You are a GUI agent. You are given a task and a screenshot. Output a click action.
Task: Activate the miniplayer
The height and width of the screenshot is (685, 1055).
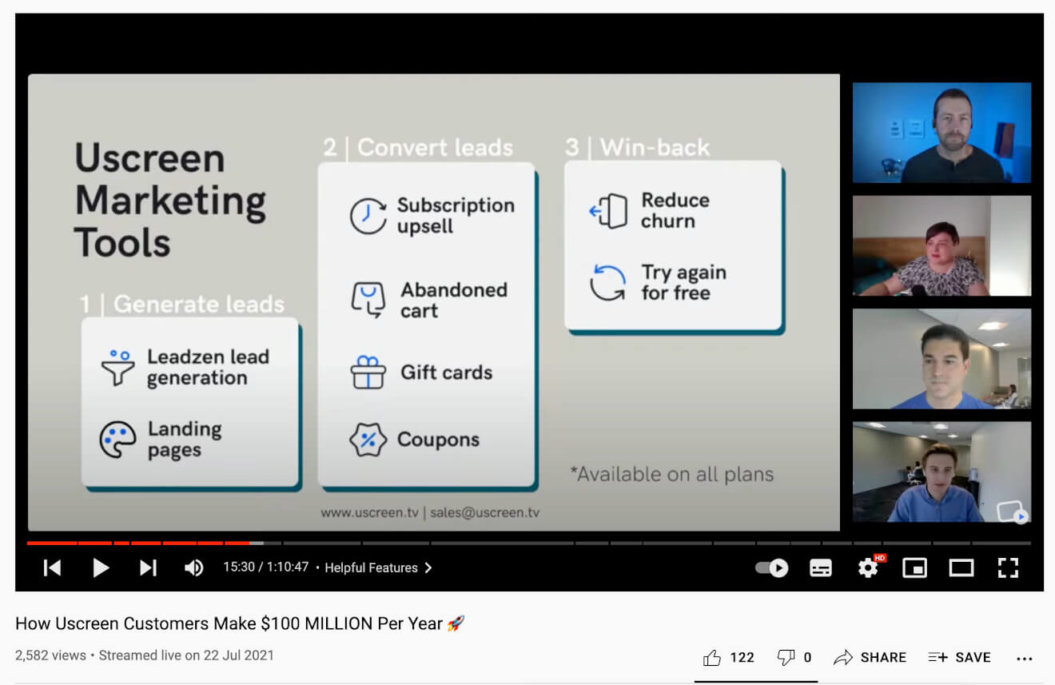pyautogui.click(x=914, y=568)
